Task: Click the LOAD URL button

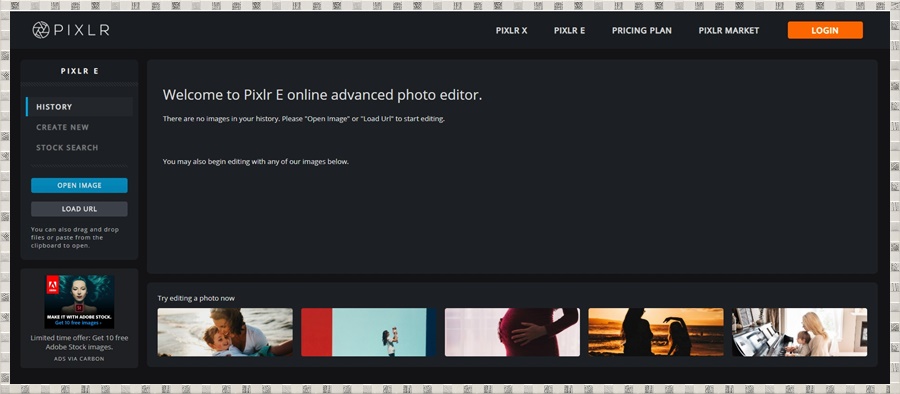Action: 79,209
